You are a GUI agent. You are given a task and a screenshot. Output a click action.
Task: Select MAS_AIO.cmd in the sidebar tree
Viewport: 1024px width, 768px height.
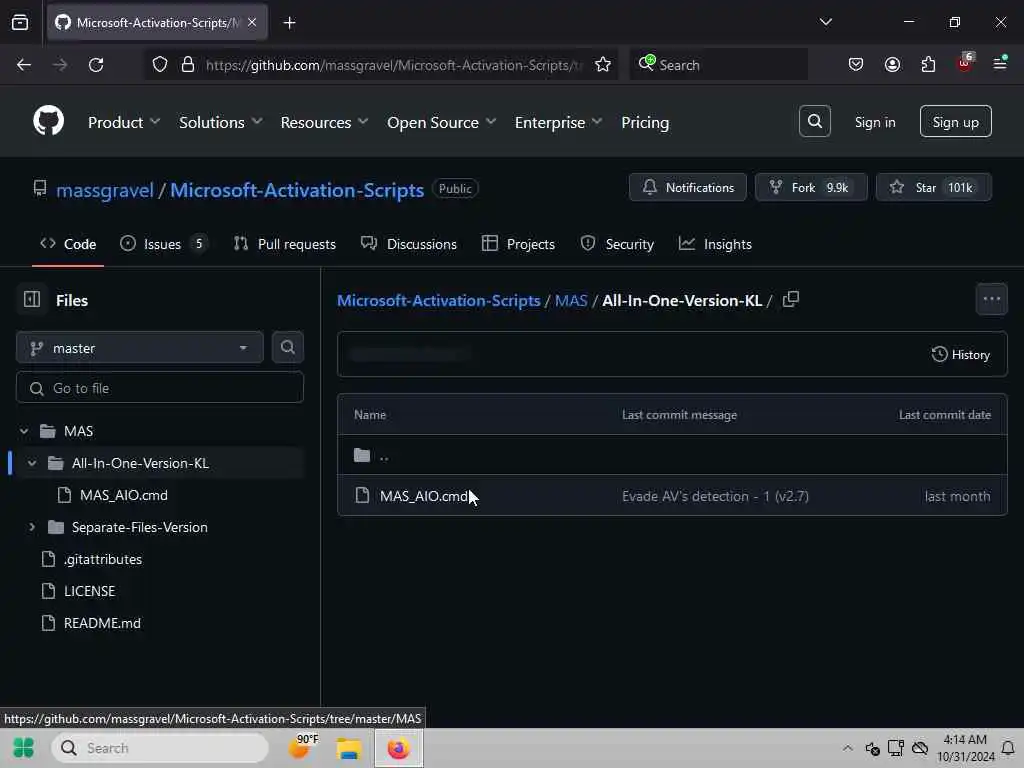click(123, 495)
